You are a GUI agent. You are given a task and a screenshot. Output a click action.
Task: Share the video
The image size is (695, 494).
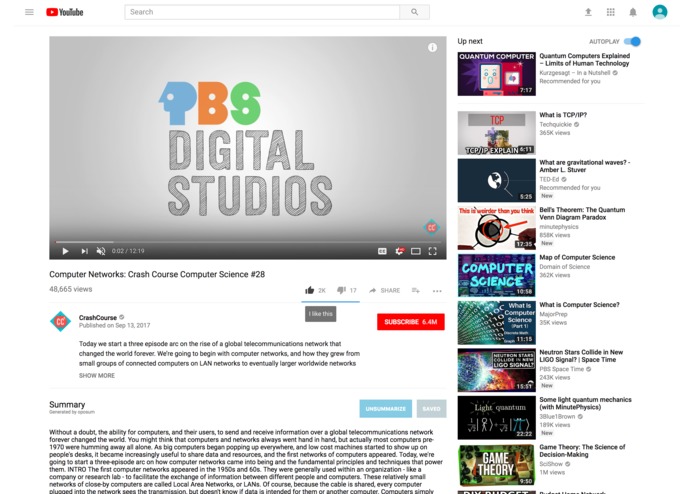(384, 291)
